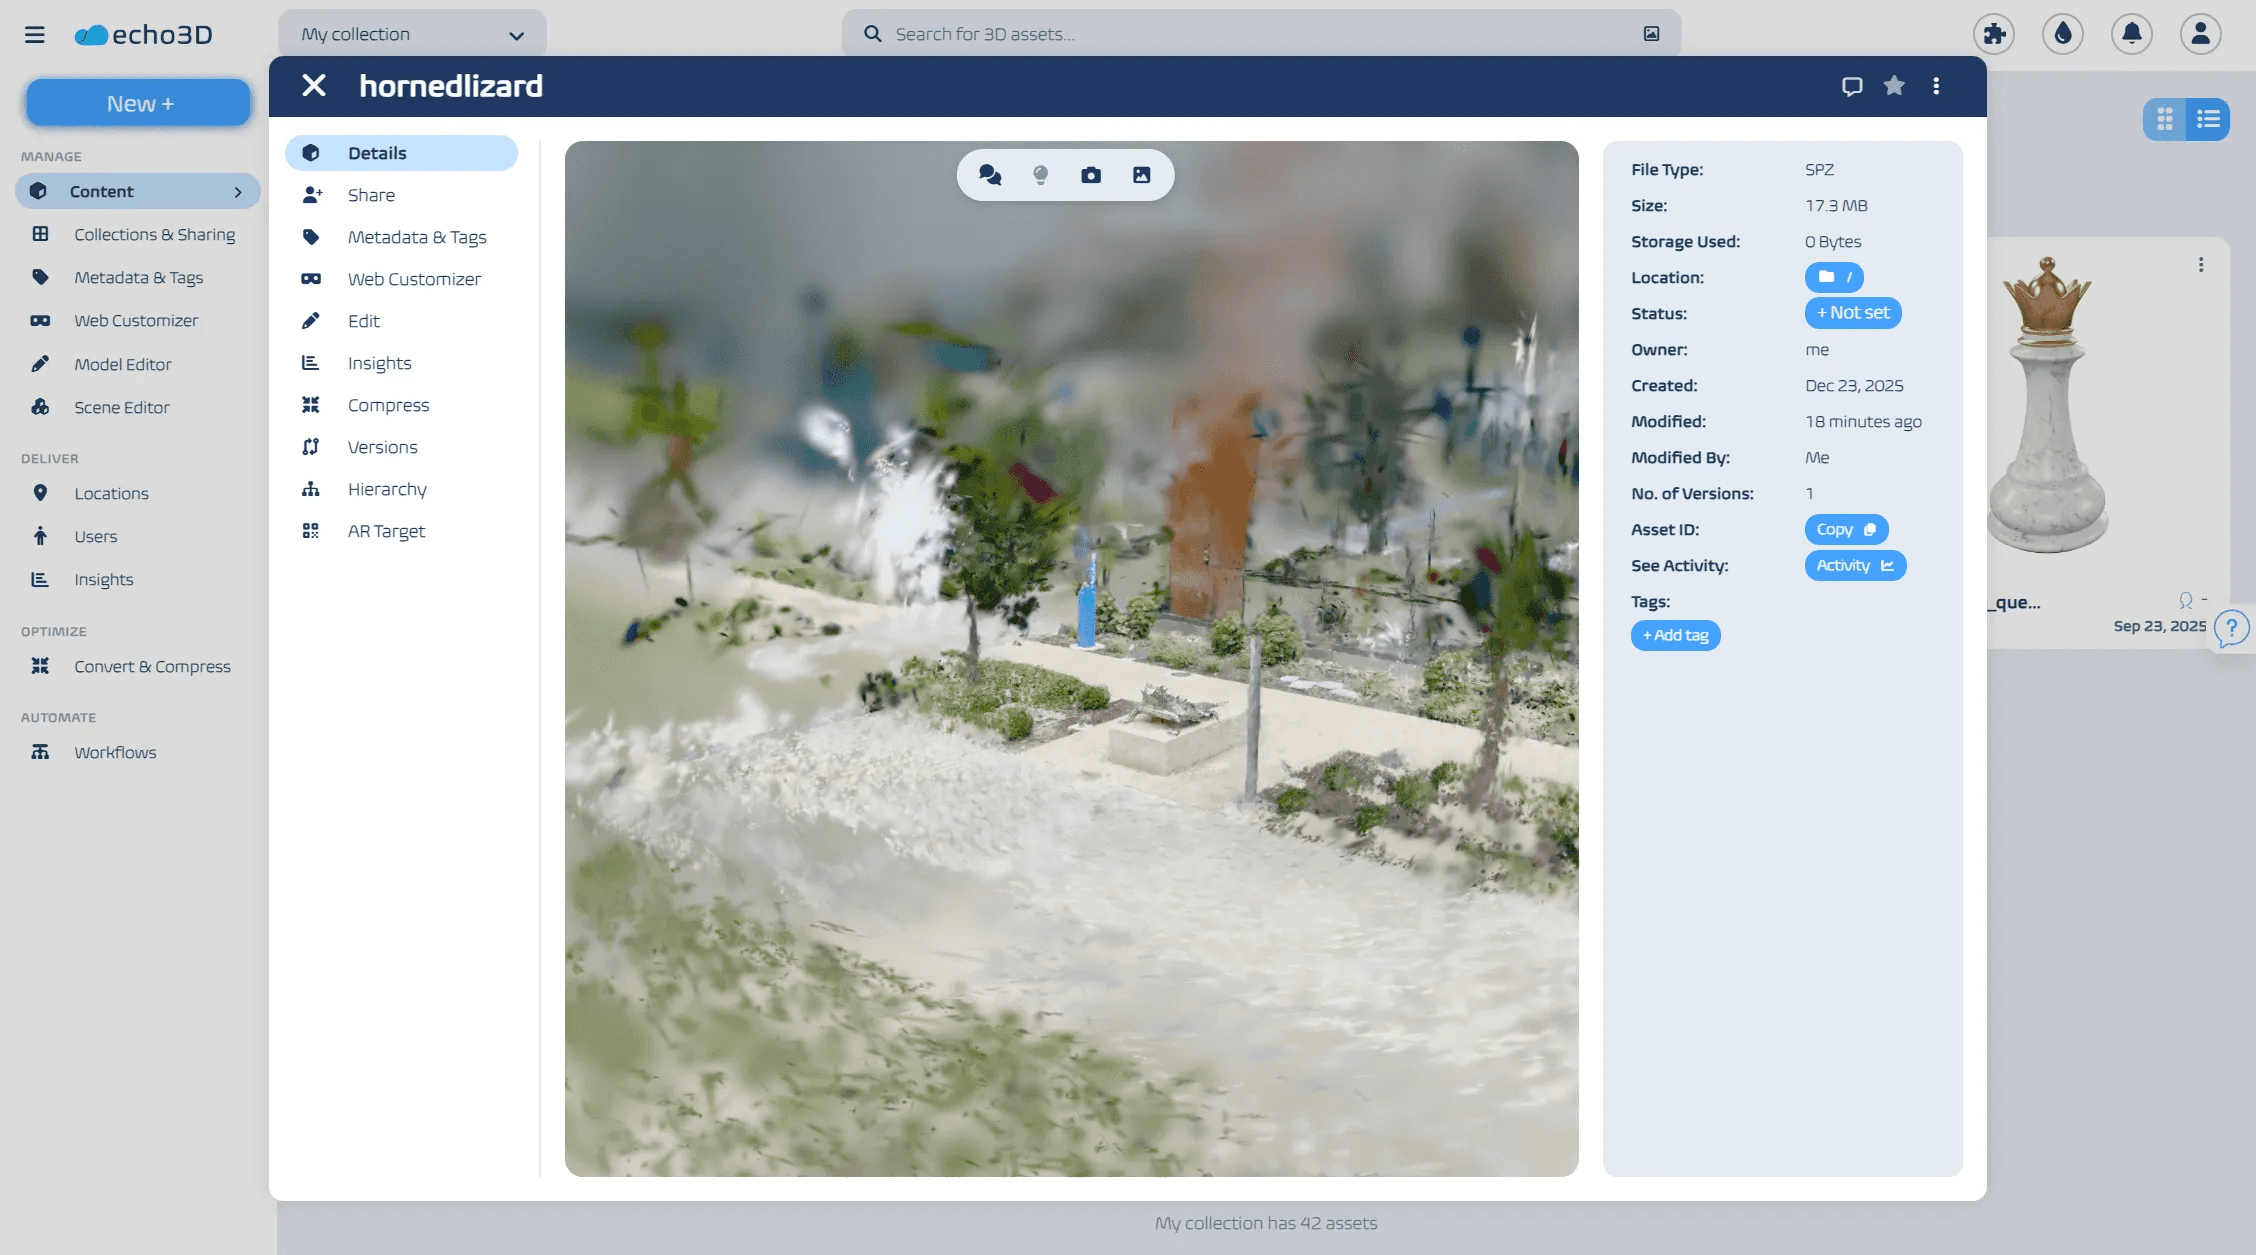This screenshot has height=1255, width=2256.
Task: Click the Add tag button
Action: pyautogui.click(x=1675, y=635)
